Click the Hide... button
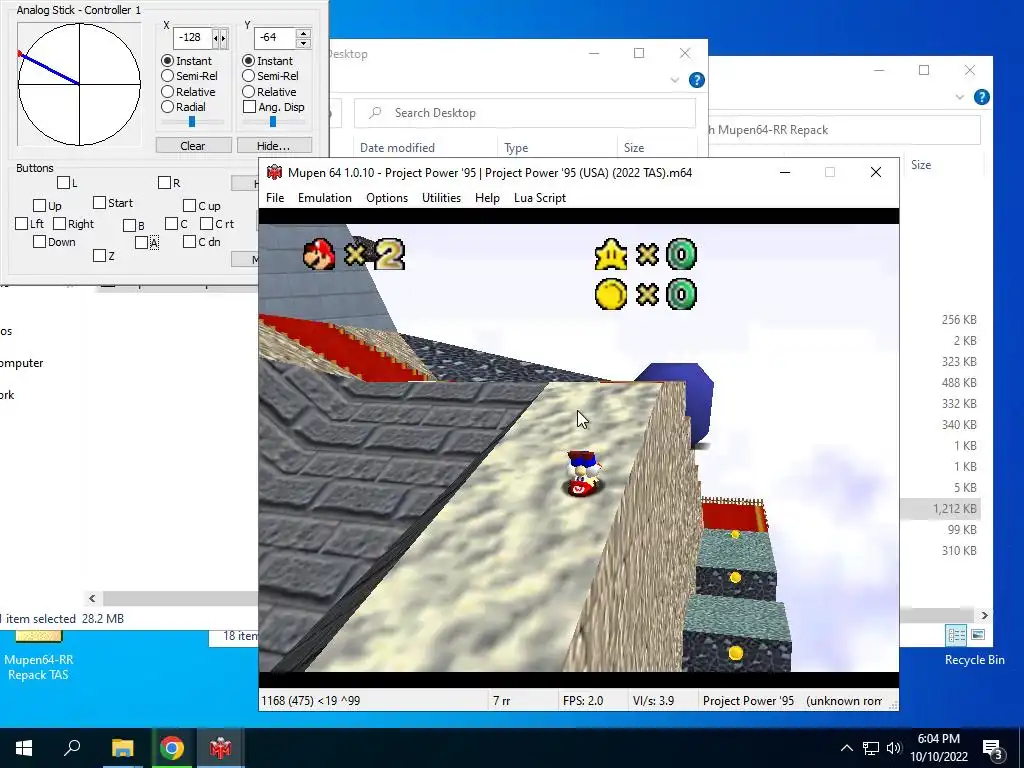 (274, 146)
